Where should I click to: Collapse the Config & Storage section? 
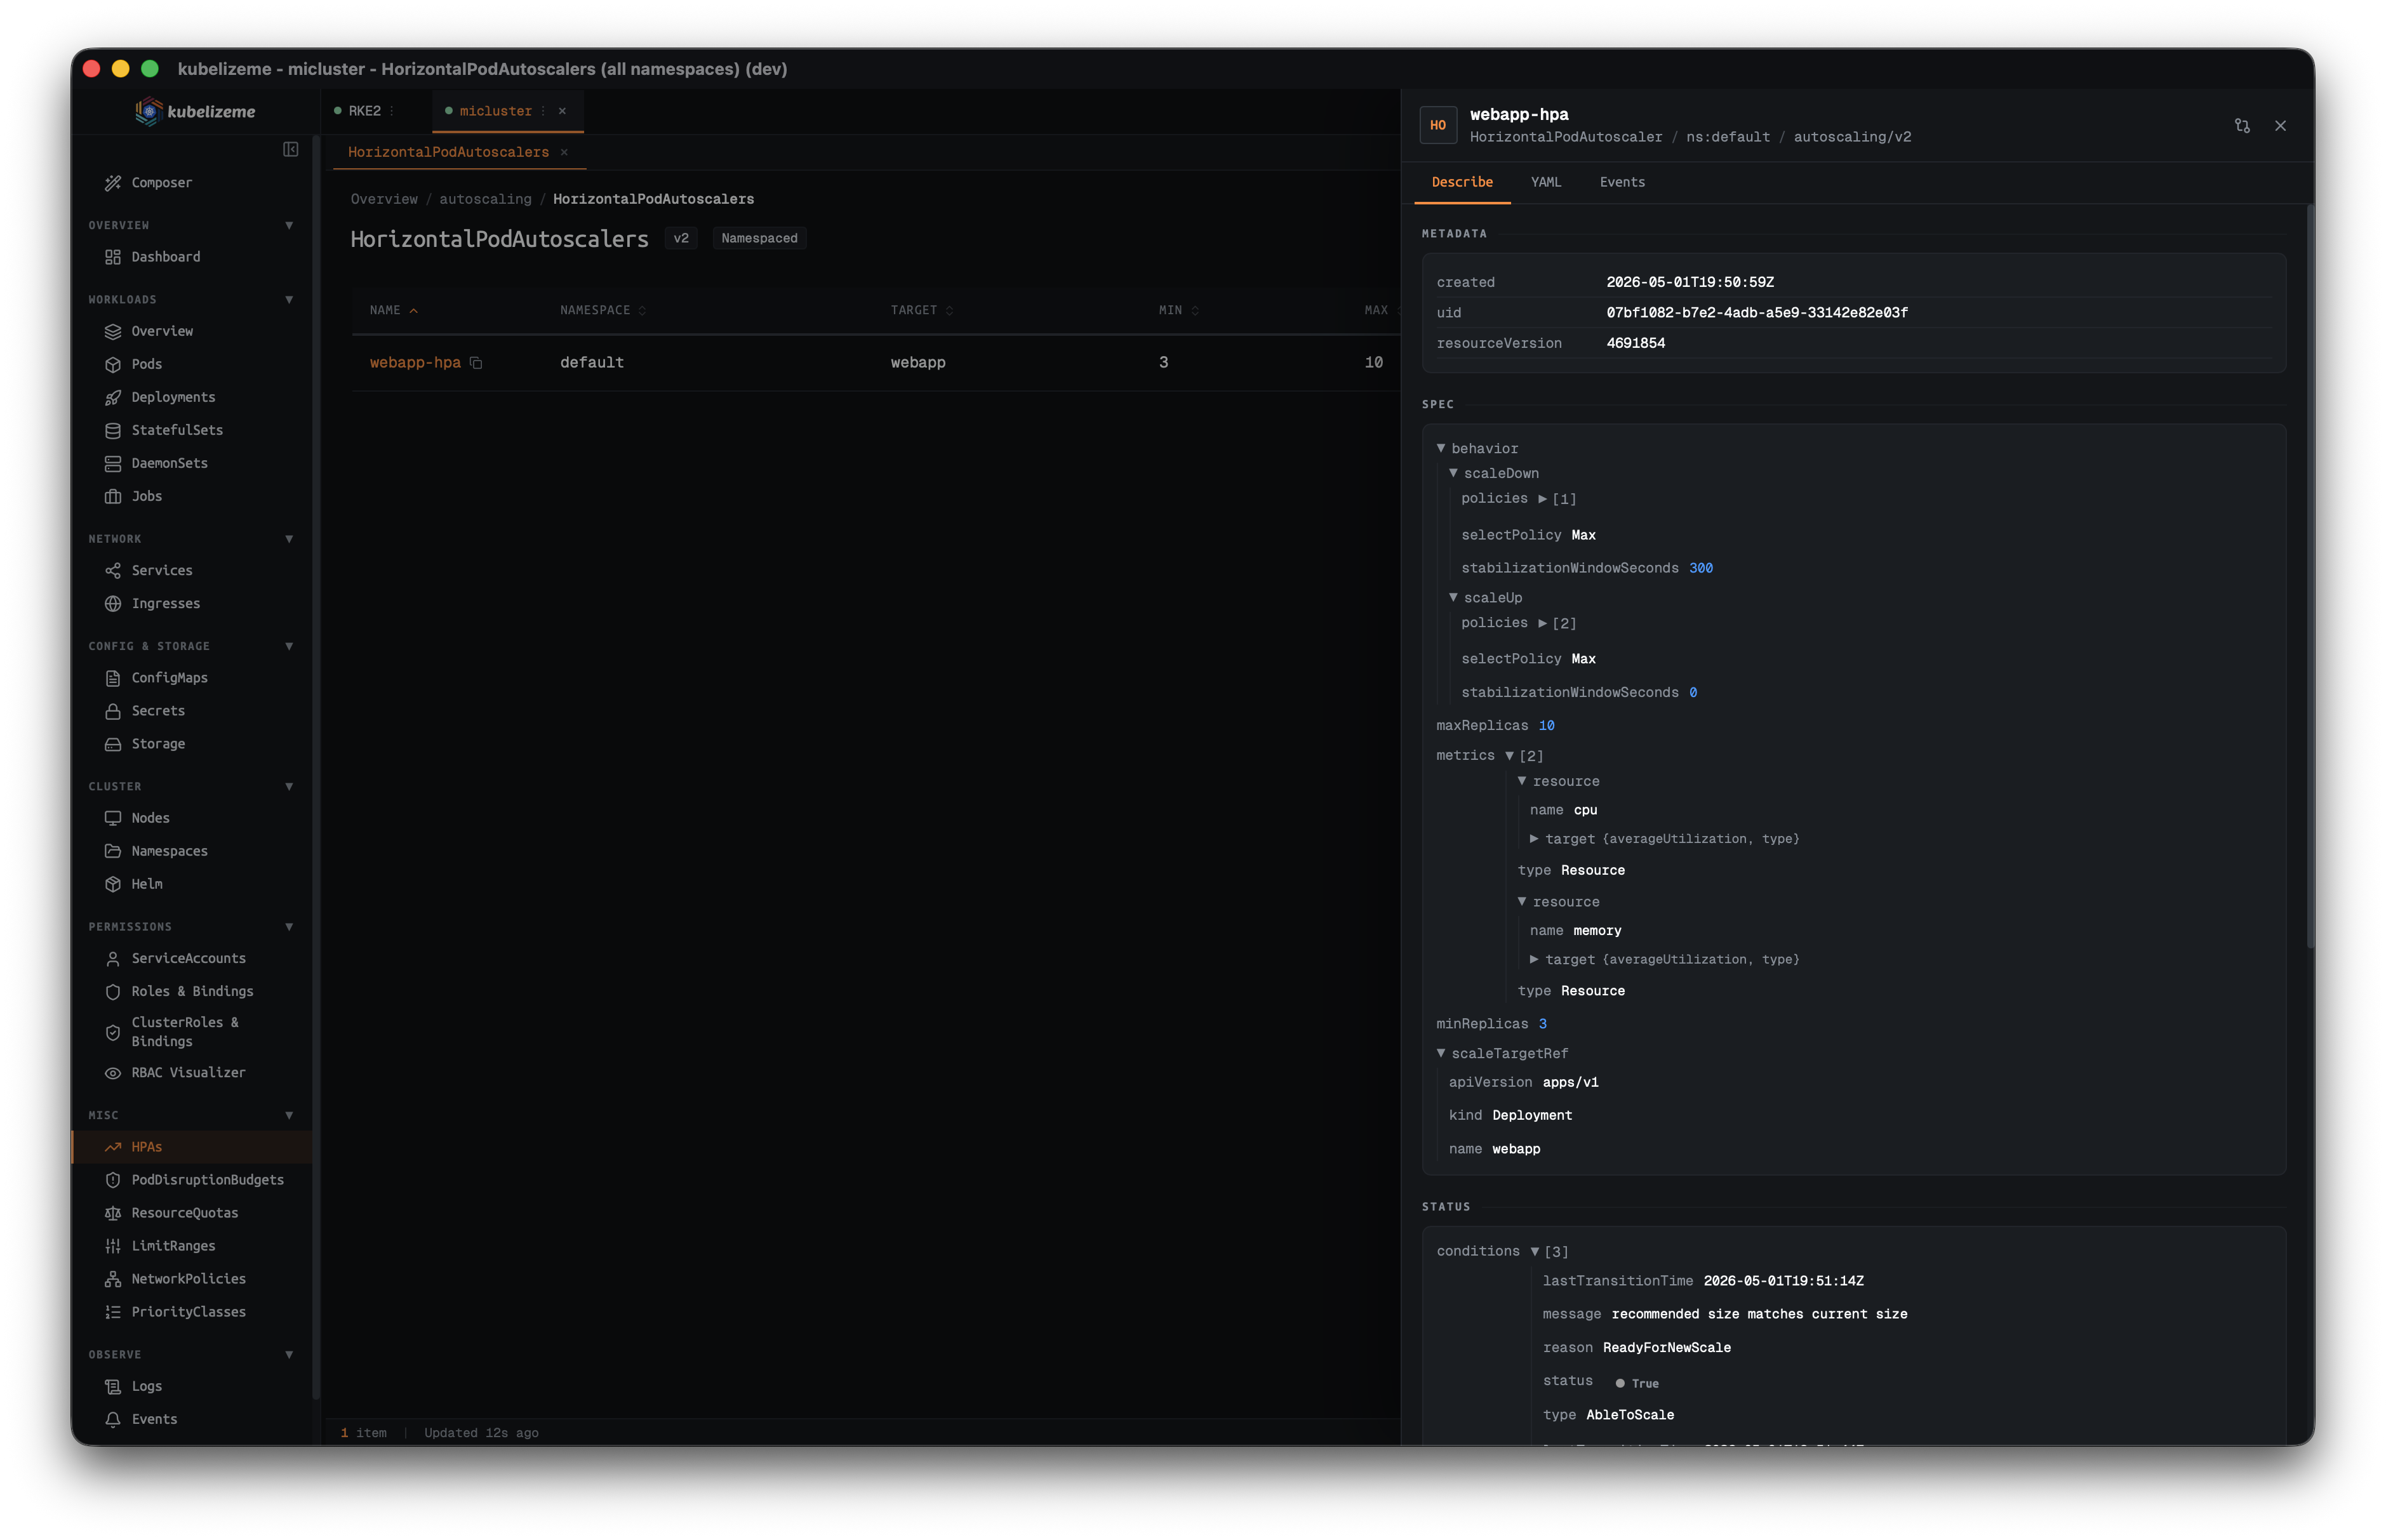pyautogui.click(x=289, y=646)
